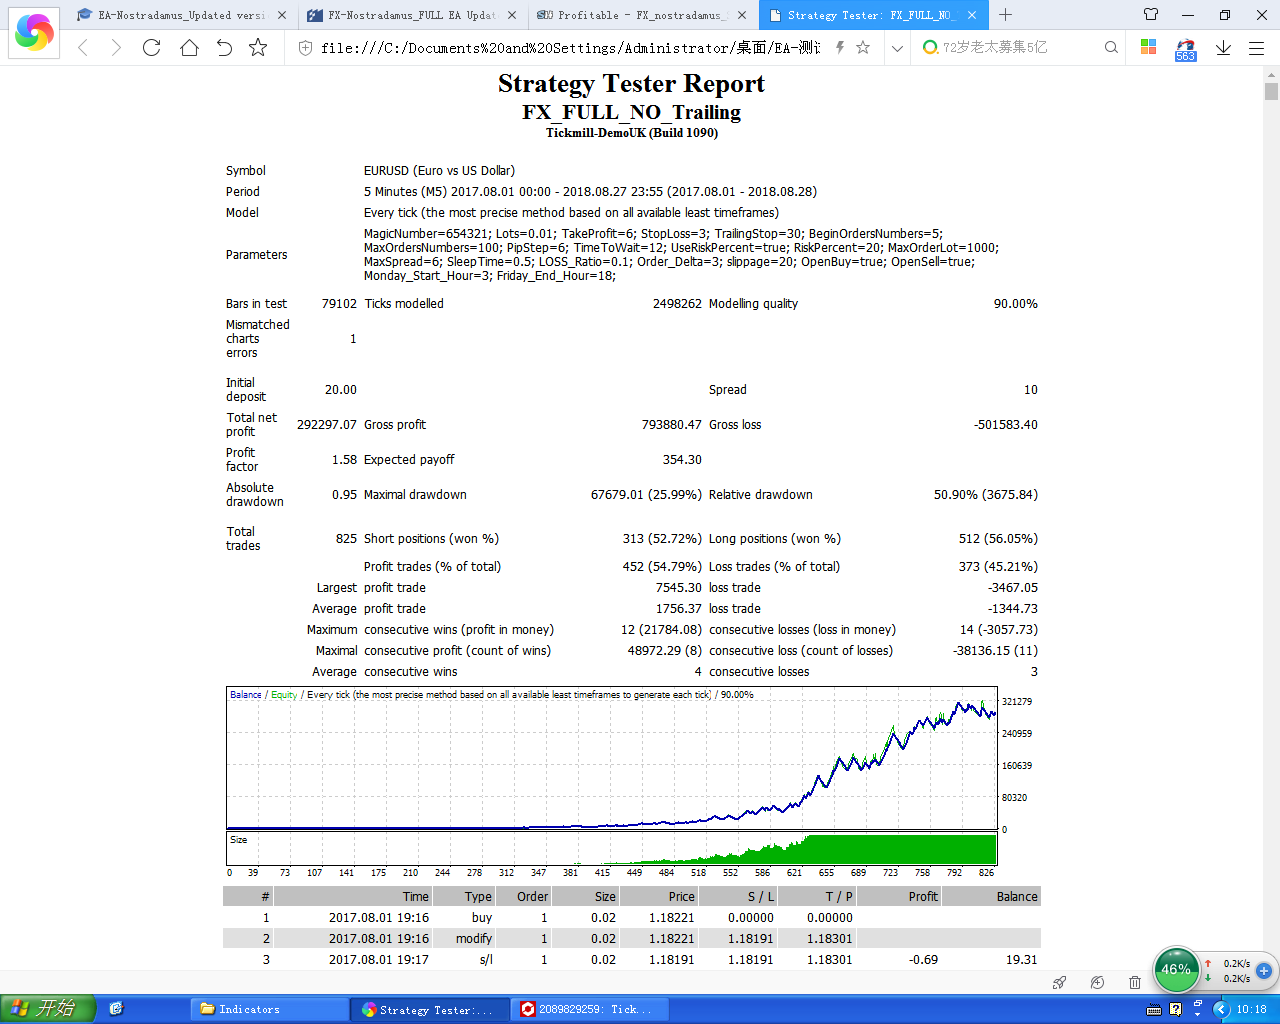This screenshot has width=1280, height=1024.
Task: Click the Total net profit value 292297.07
Action: (327, 425)
